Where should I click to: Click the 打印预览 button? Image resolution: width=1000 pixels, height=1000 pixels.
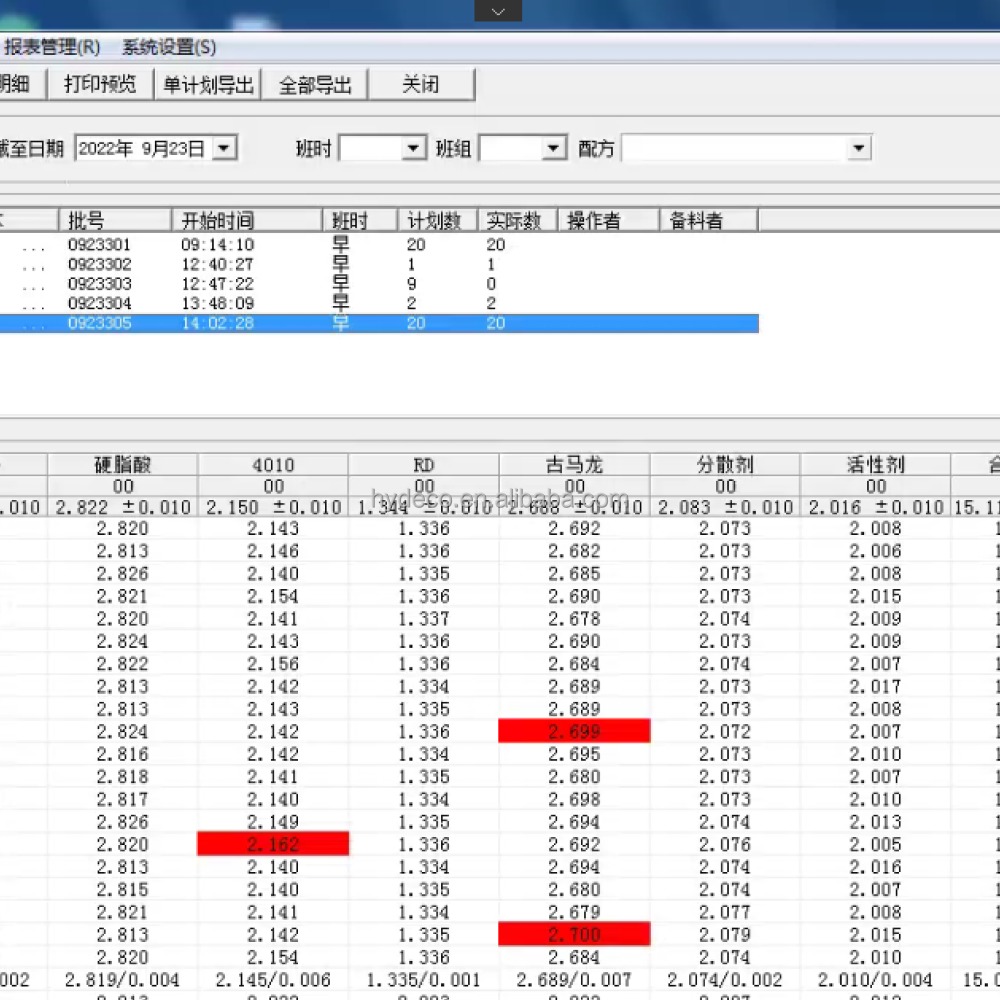[x=100, y=85]
